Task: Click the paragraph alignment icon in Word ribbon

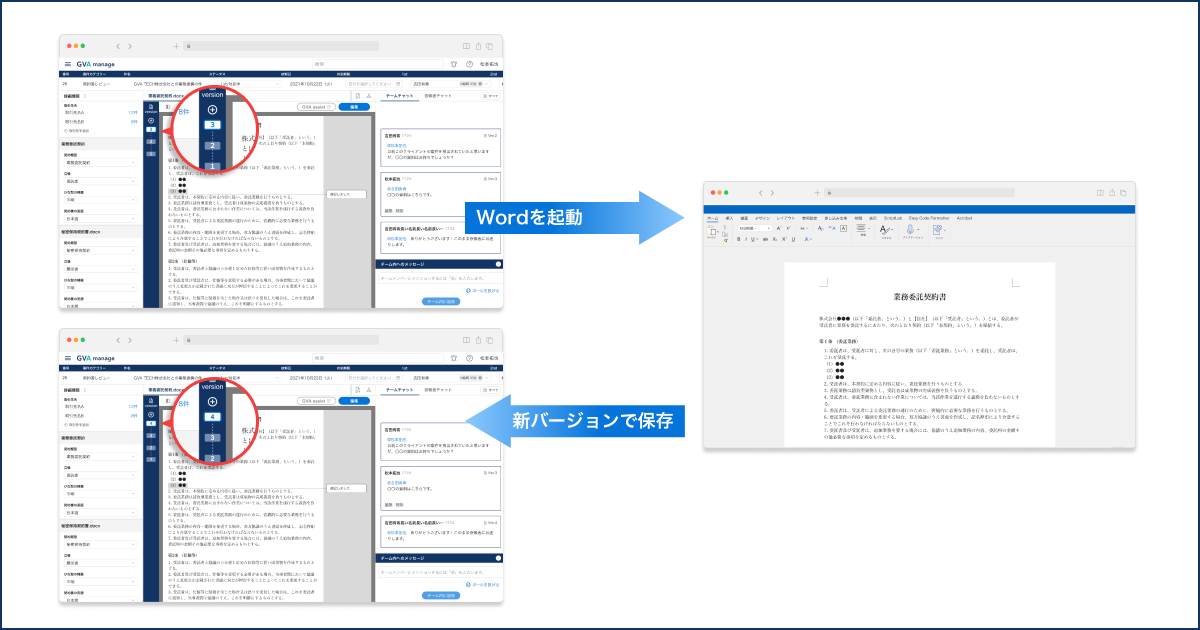Action: point(861,229)
